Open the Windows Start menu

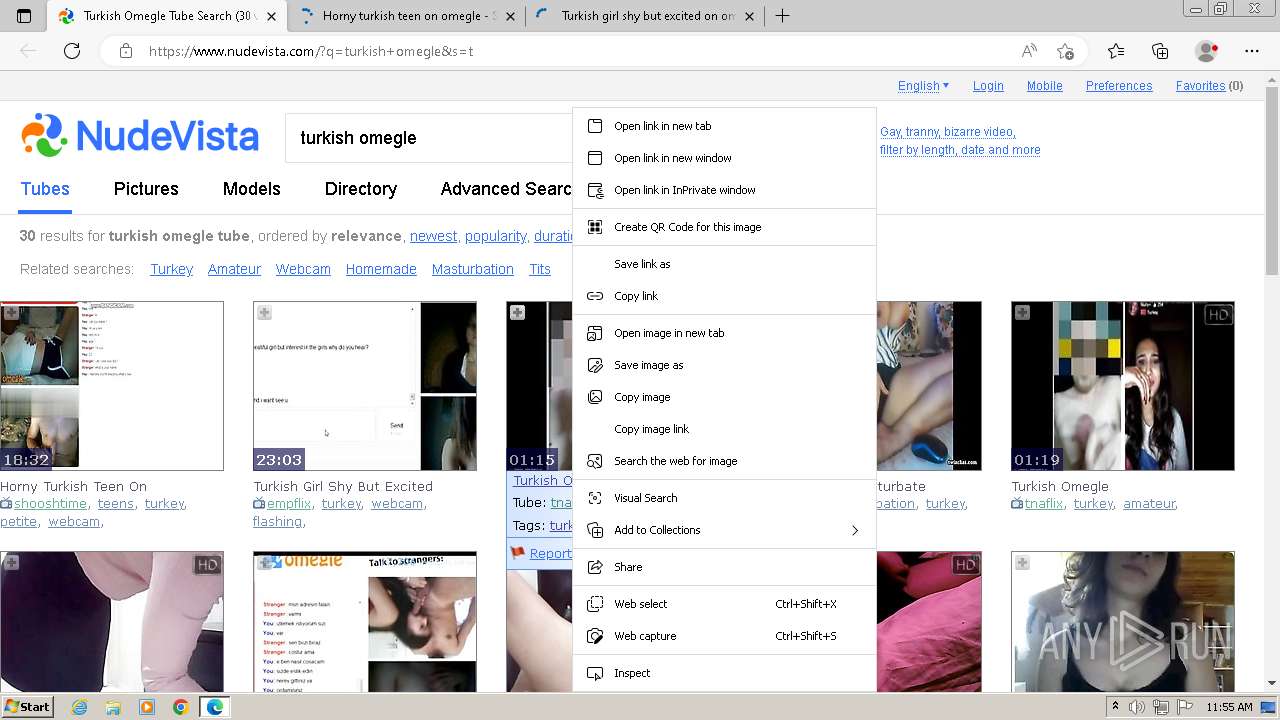pos(27,707)
